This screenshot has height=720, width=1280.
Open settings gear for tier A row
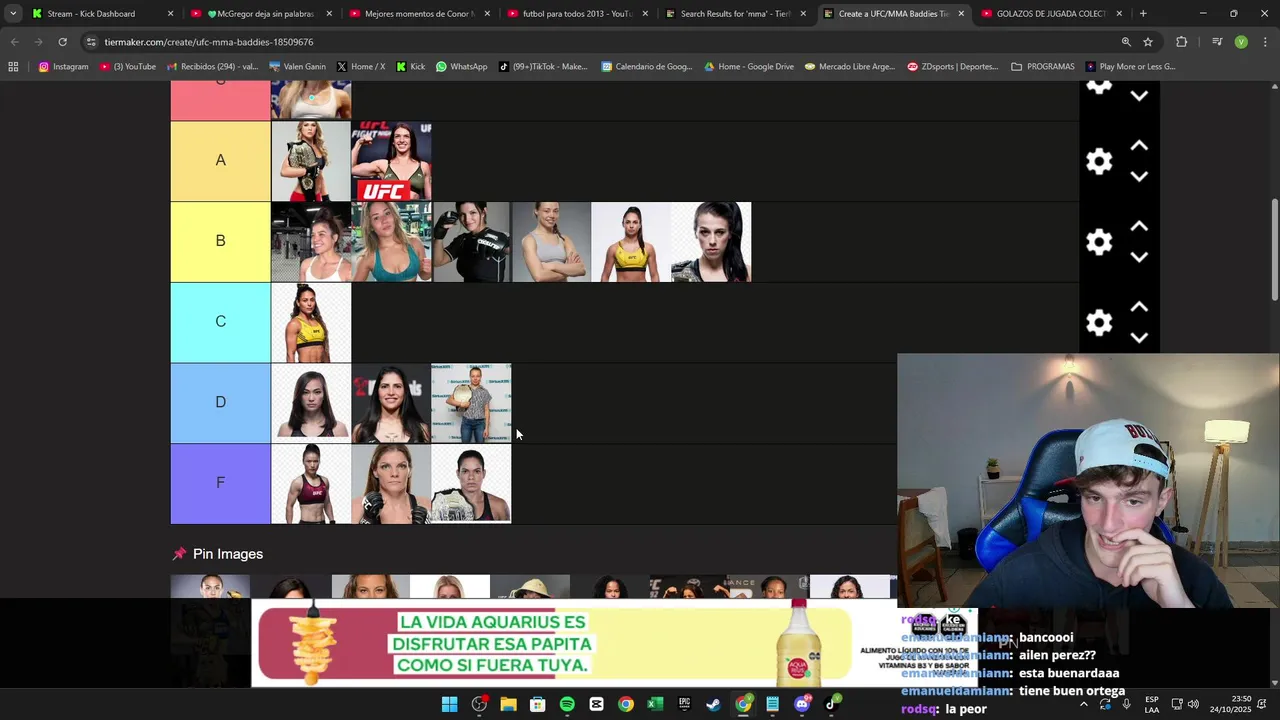1099,162
